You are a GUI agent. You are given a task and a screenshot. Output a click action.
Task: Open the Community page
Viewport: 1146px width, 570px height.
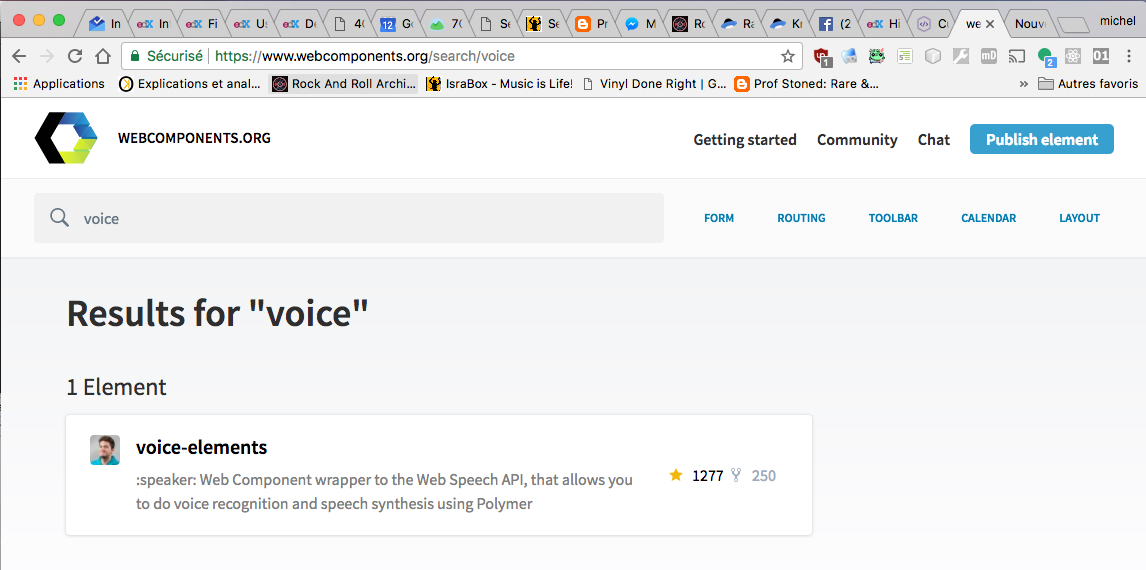point(857,140)
